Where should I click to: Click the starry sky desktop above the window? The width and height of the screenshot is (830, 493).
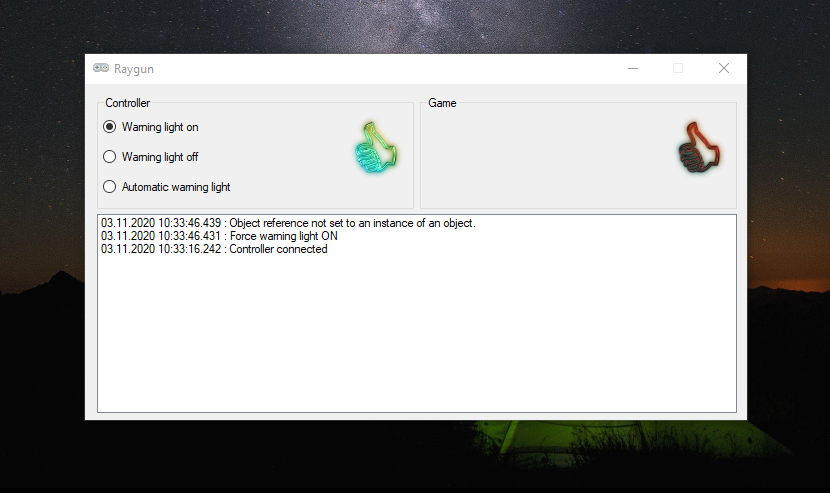tap(415, 26)
